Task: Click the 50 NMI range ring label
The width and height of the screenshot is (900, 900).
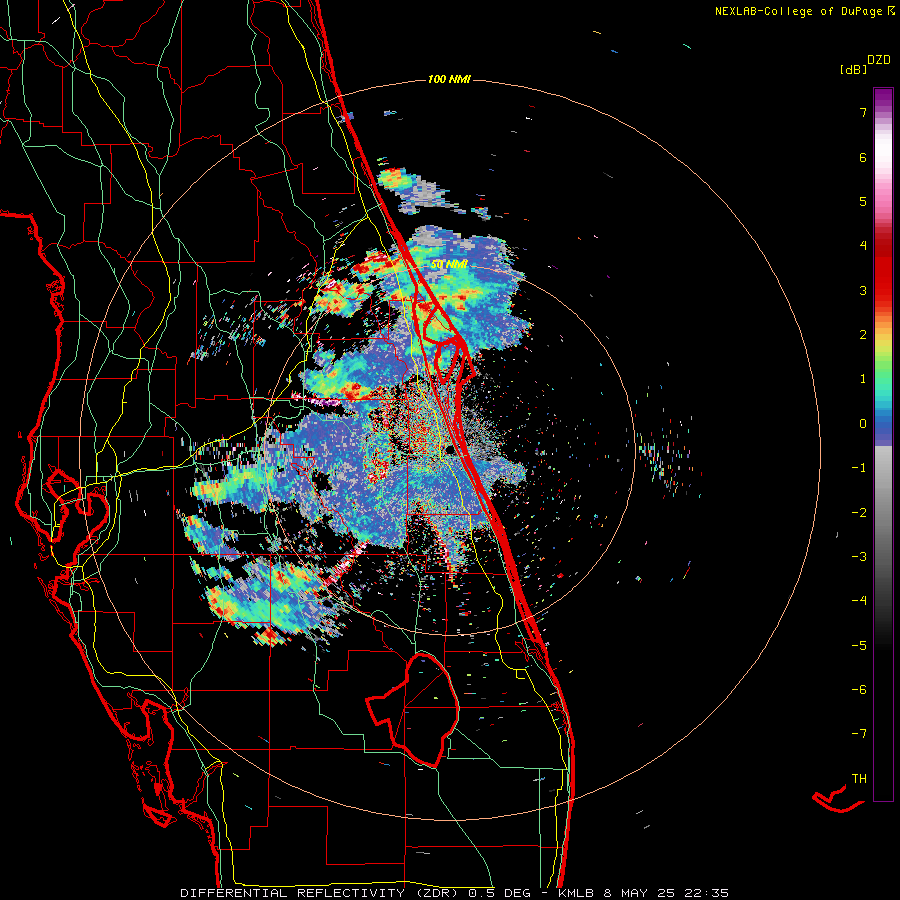Action: 449,265
